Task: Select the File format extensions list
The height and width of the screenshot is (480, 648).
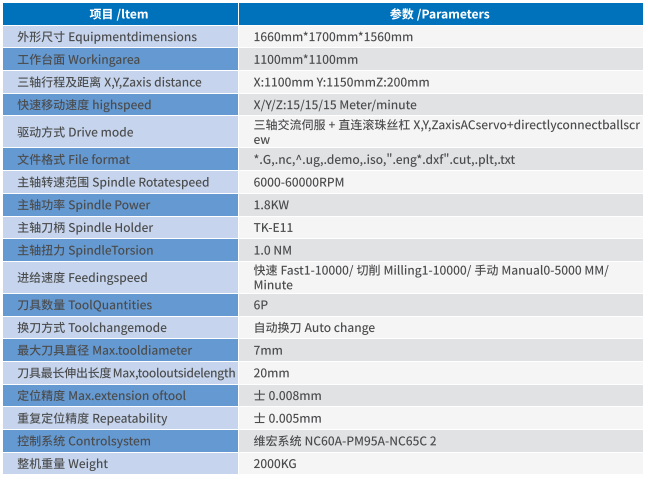Action: (x=385, y=160)
